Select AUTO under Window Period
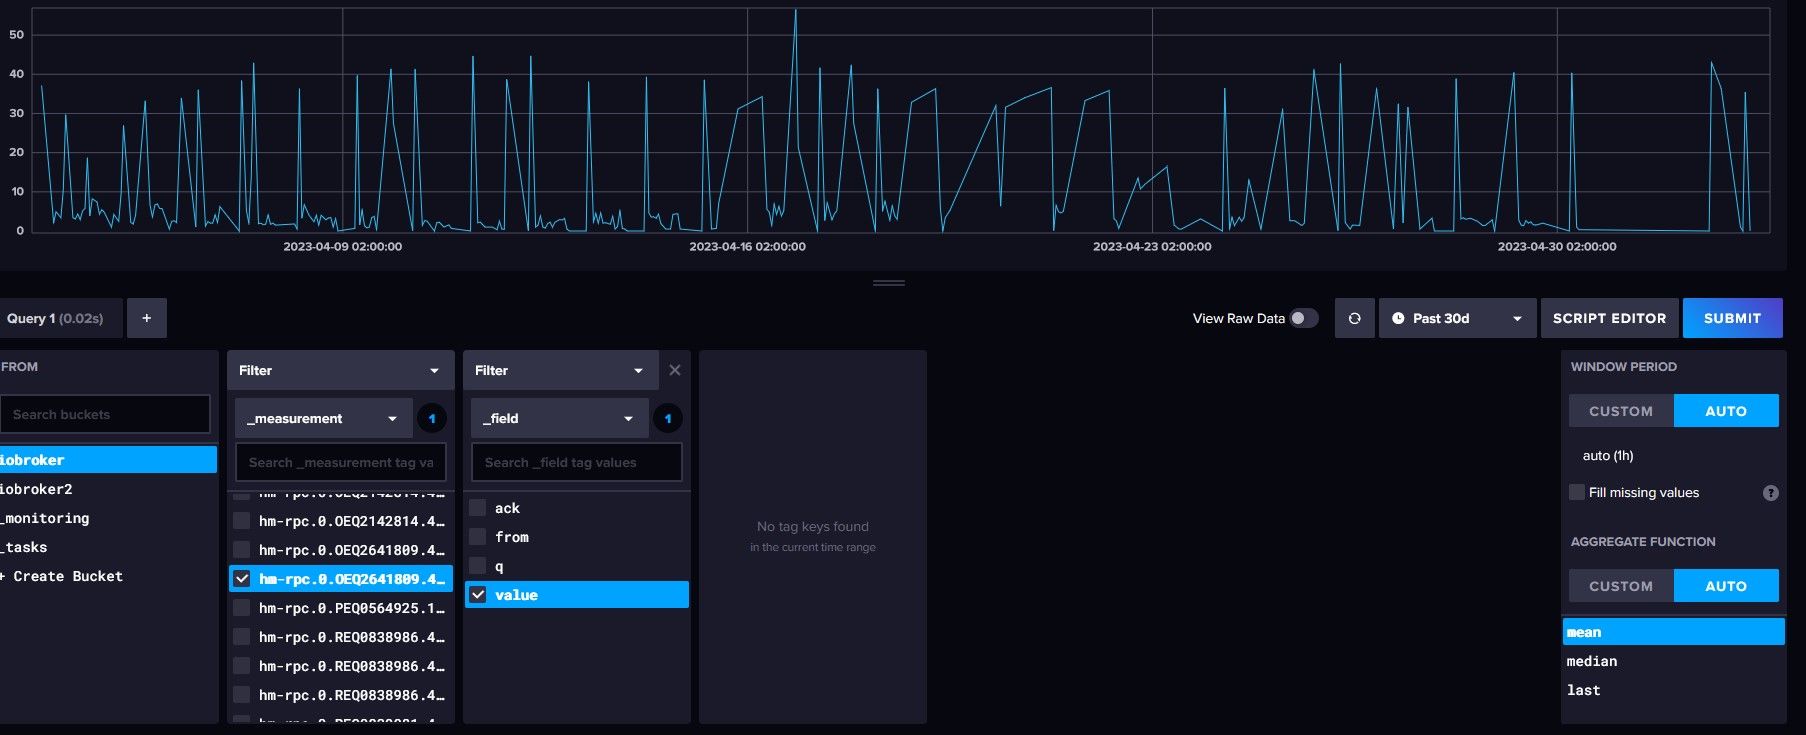The height and width of the screenshot is (735, 1806). pos(1726,411)
